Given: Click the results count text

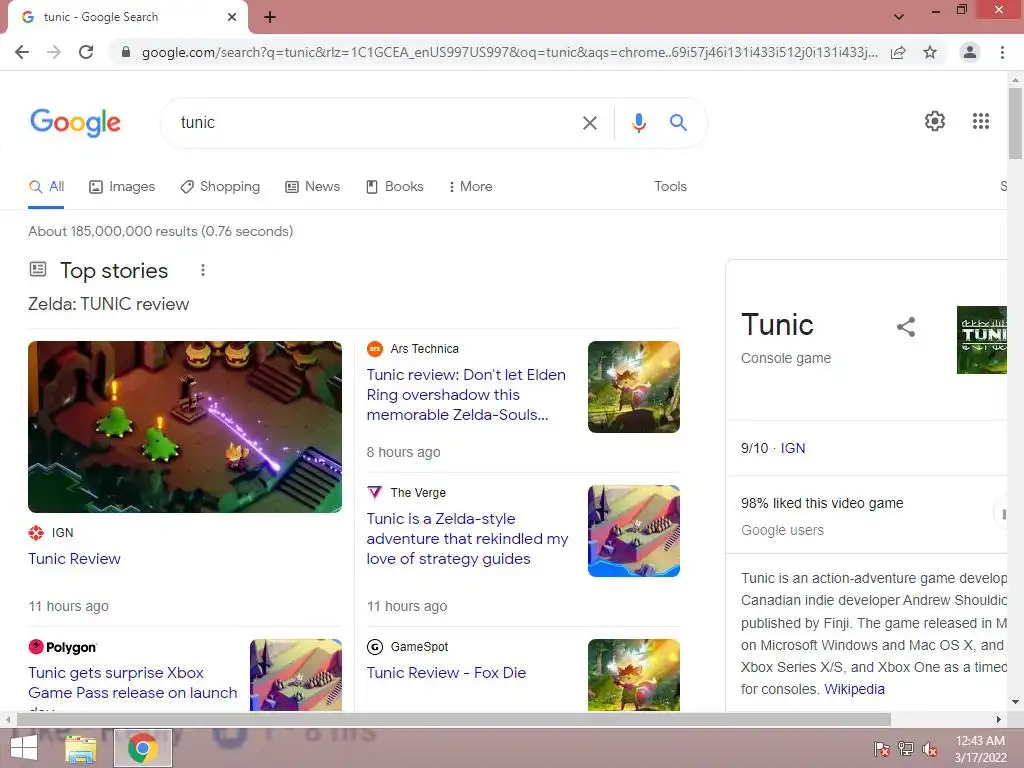Looking at the screenshot, I should tap(161, 231).
